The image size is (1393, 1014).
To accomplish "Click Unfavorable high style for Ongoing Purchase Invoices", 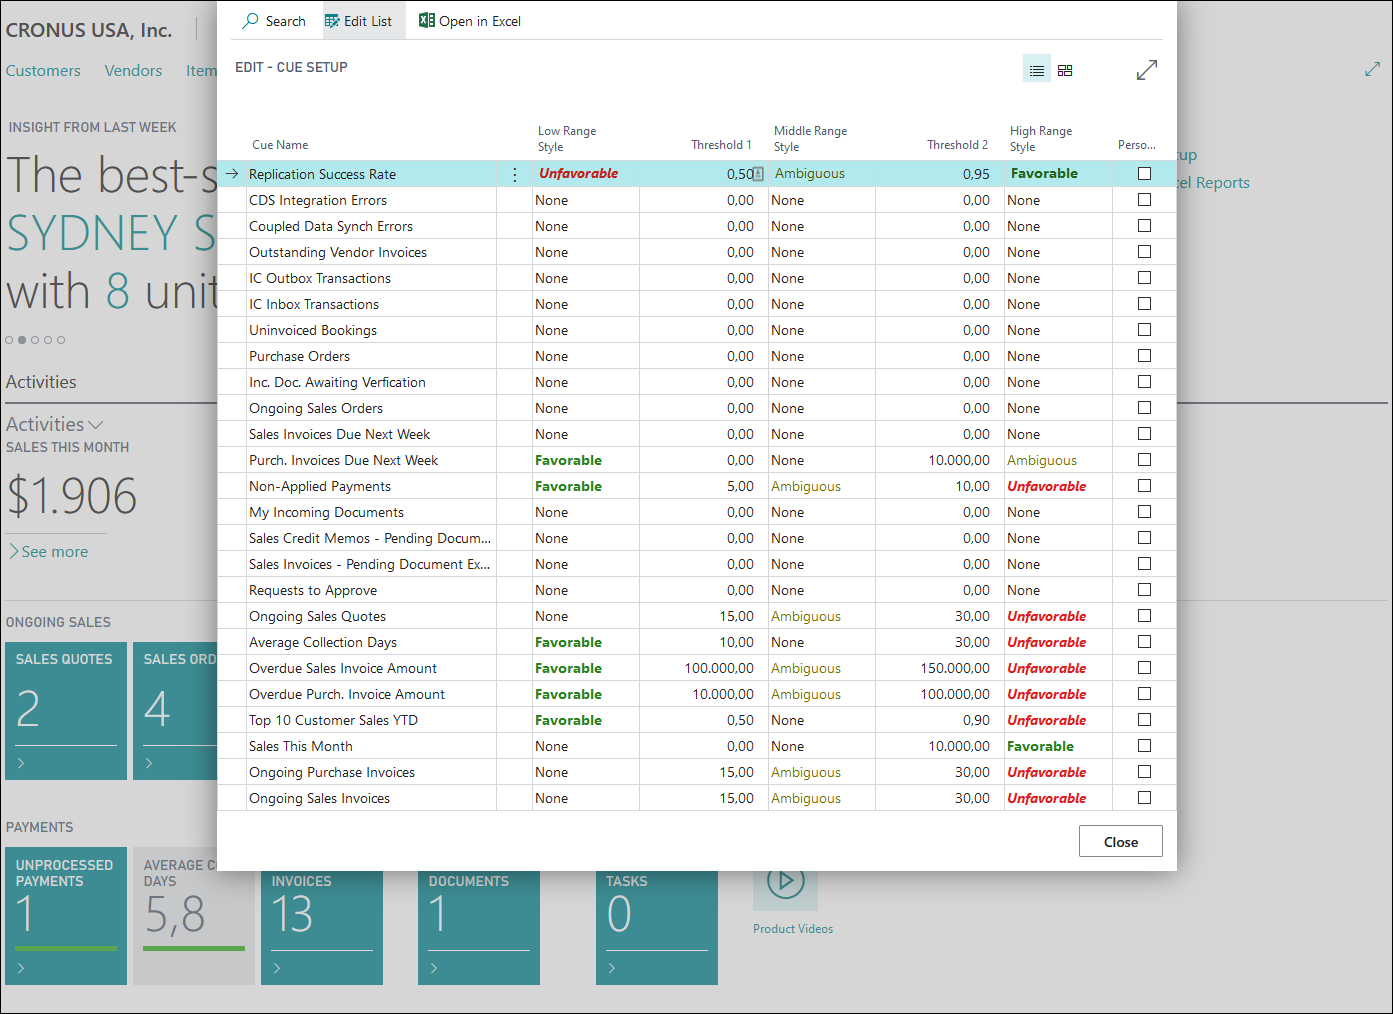I will (1046, 772).
